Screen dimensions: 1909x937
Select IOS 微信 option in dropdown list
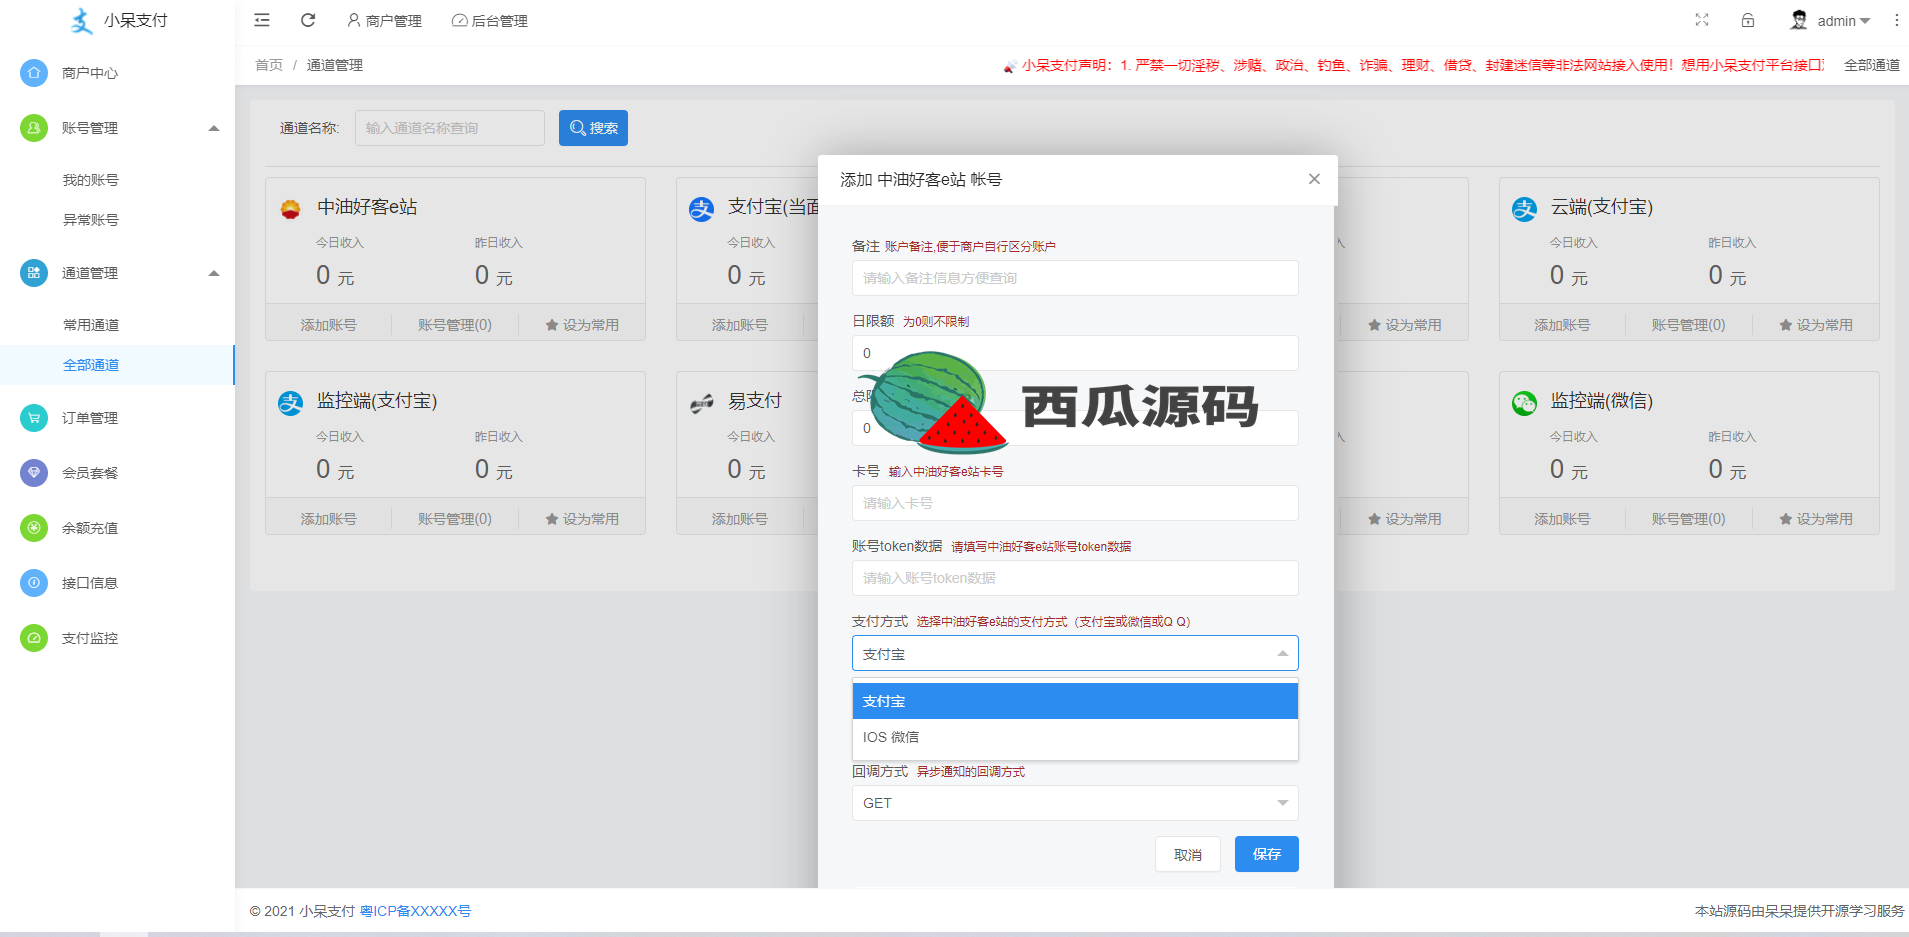click(x=1075, y=737)
